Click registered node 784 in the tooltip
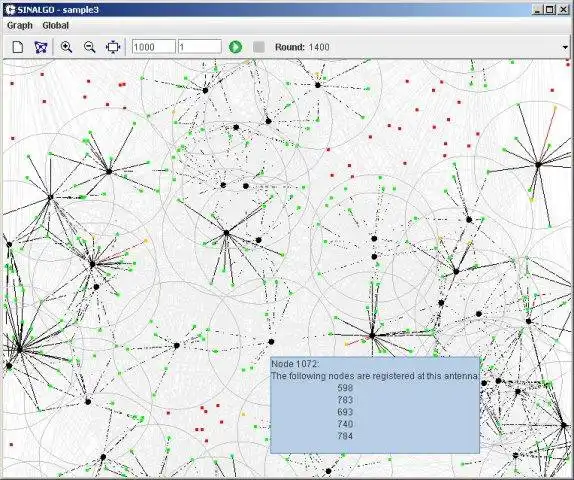Screen dimensions: 574x480 [345, 436]
